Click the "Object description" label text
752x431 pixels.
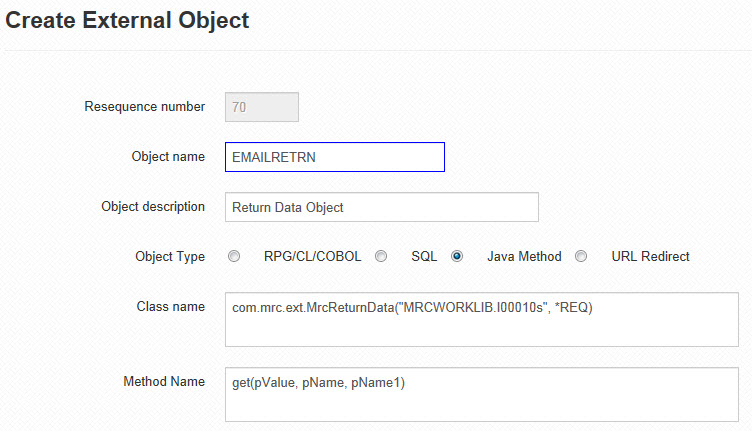(153, 207)
